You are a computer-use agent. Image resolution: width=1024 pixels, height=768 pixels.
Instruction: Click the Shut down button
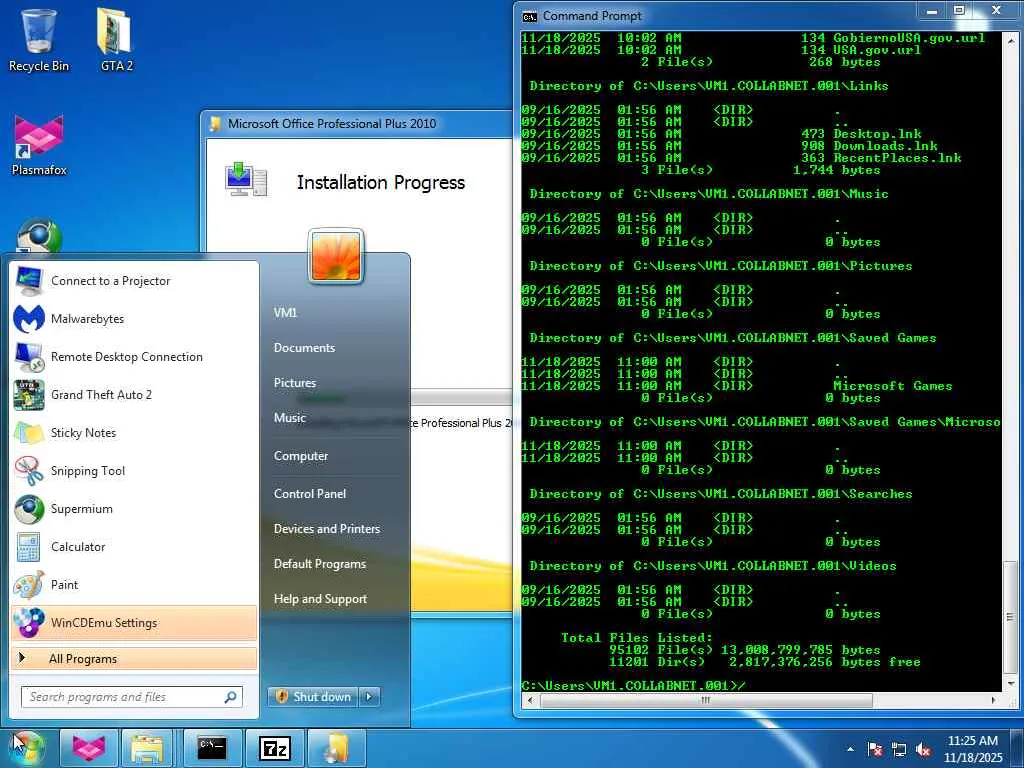pyautogui.click(x=314, y=697)
